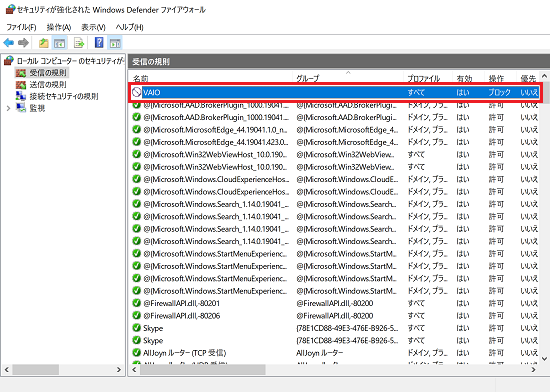
Task: Click the Forward arrow toolbar icon
Action: click(x=23, y=43)
